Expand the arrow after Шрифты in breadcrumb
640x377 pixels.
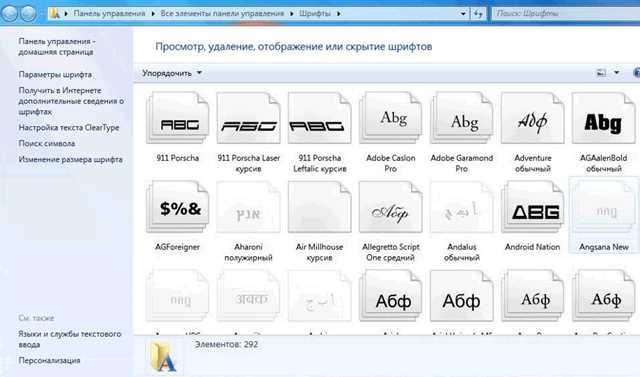click(338, 13)
